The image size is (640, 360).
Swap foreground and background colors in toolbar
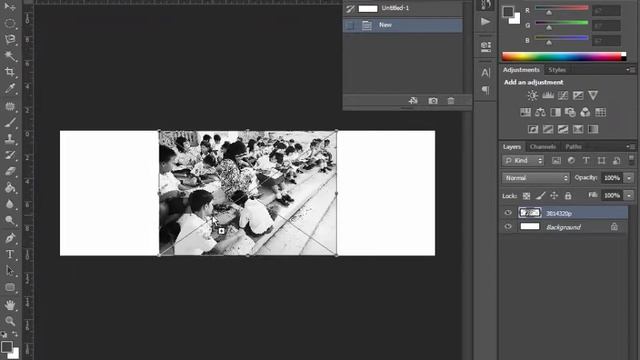(15, 334)
